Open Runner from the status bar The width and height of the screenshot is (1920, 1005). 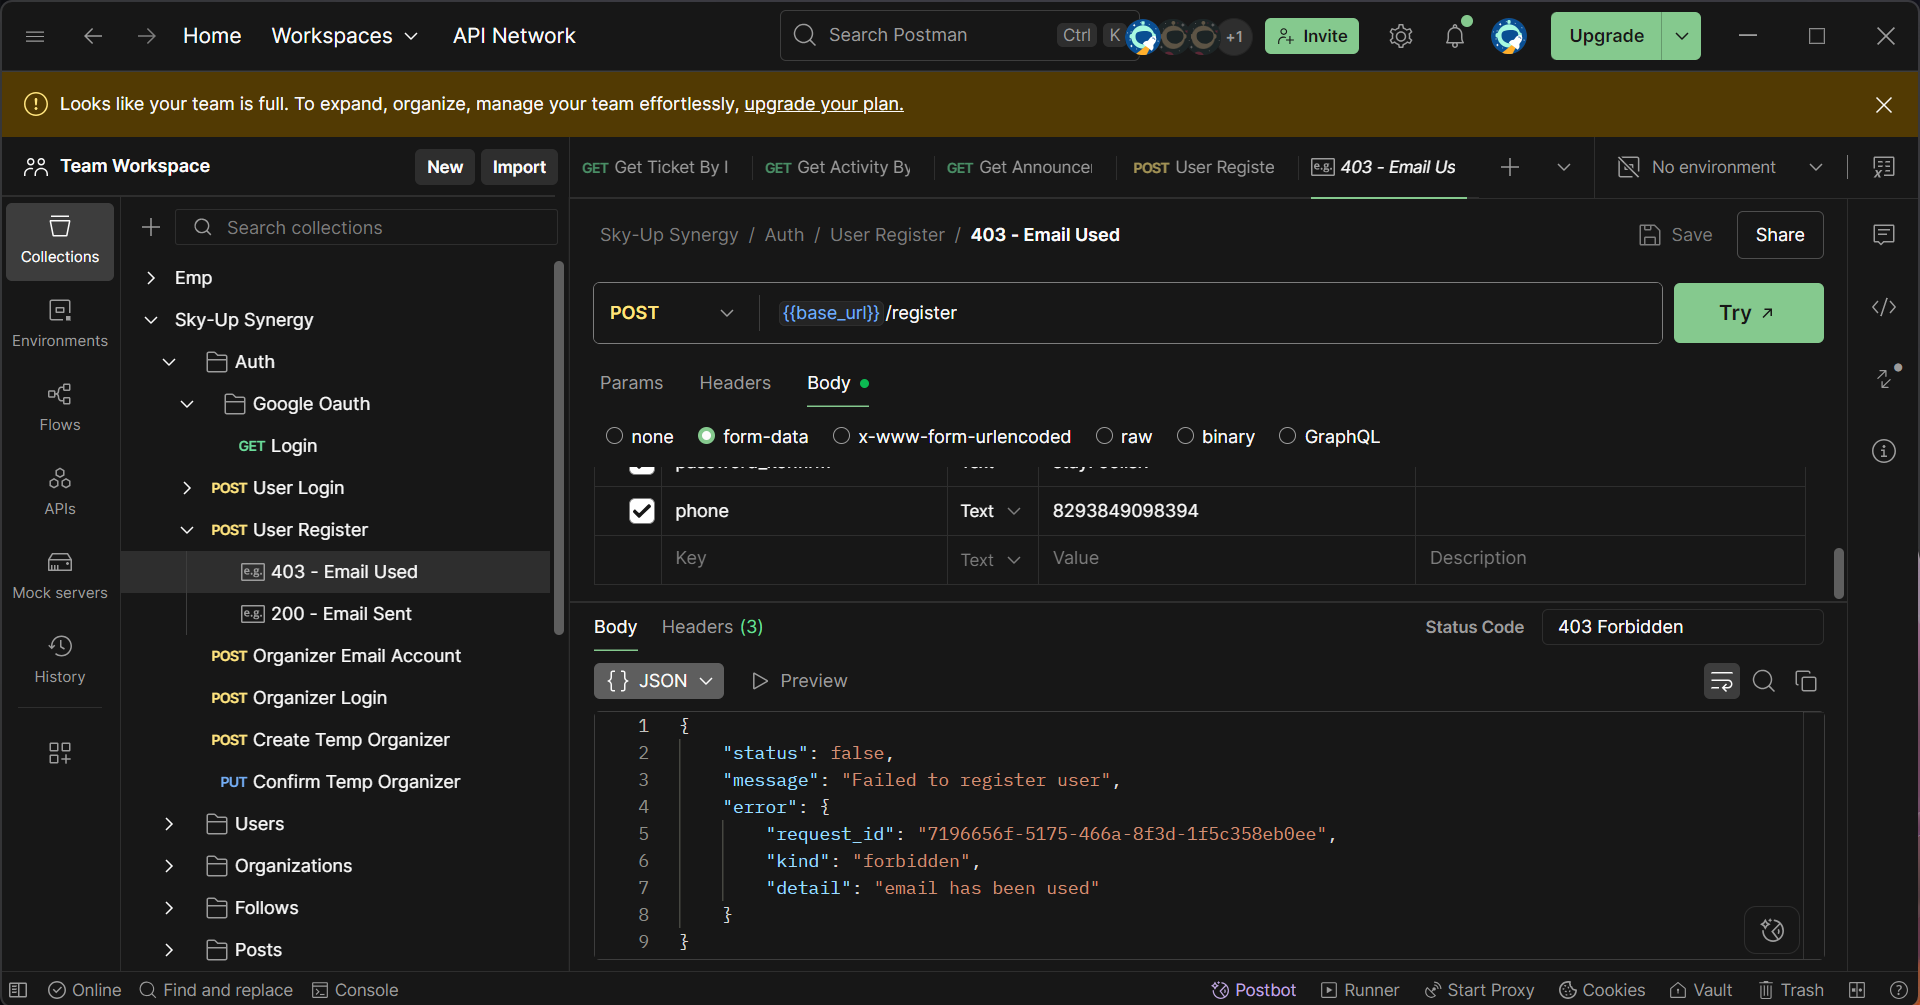click(1360, 990)
